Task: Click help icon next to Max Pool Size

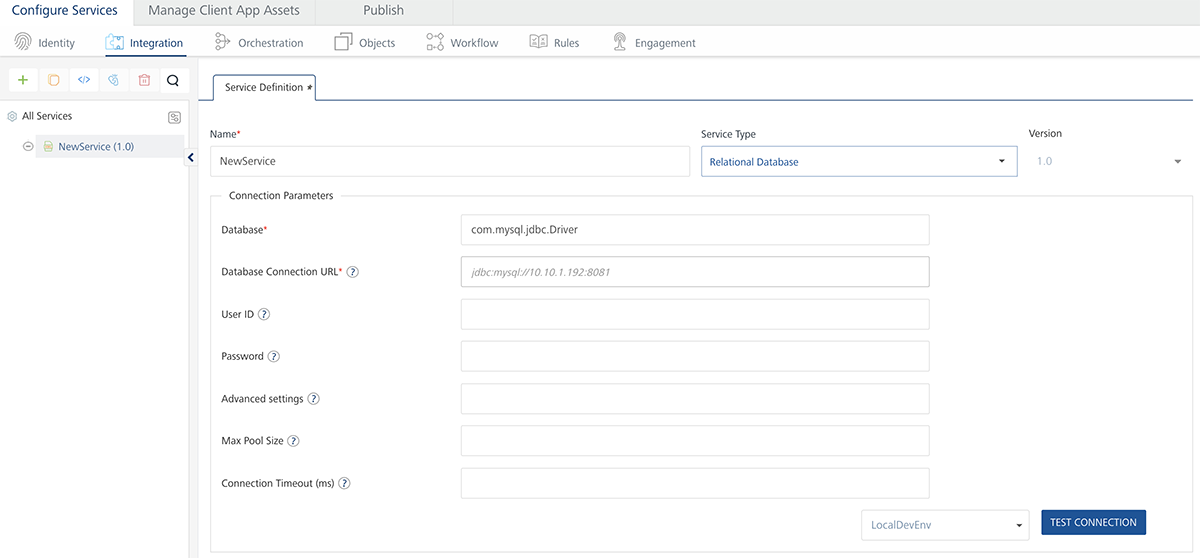Action: (294, 441)
